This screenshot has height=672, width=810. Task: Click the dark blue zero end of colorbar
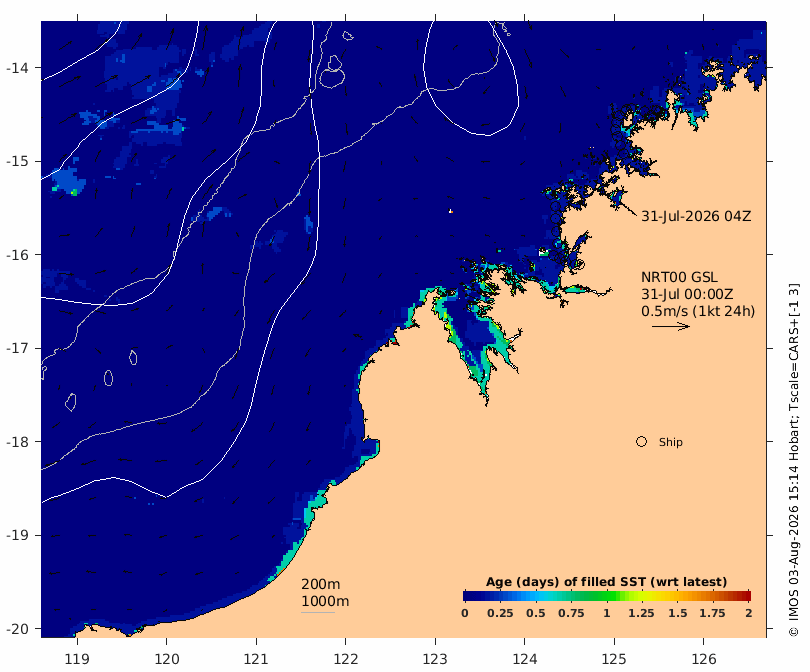pyautogui.click(x=466, y=596)
